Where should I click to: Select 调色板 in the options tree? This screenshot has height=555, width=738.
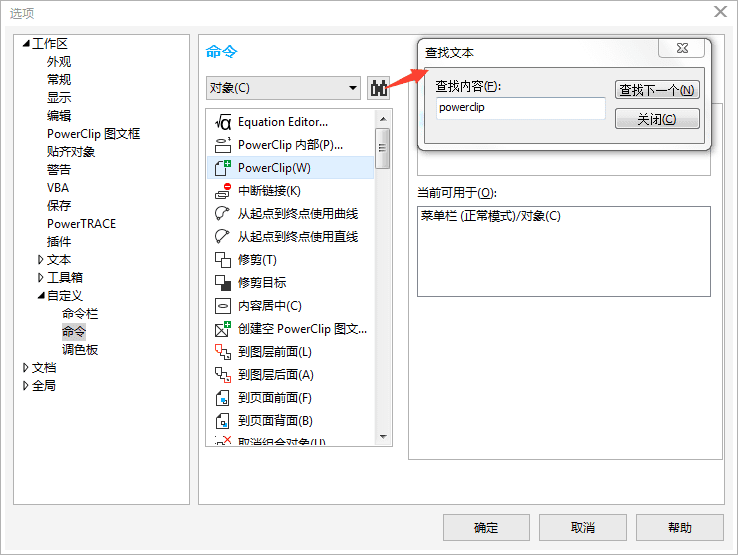(x=80, y=350)
